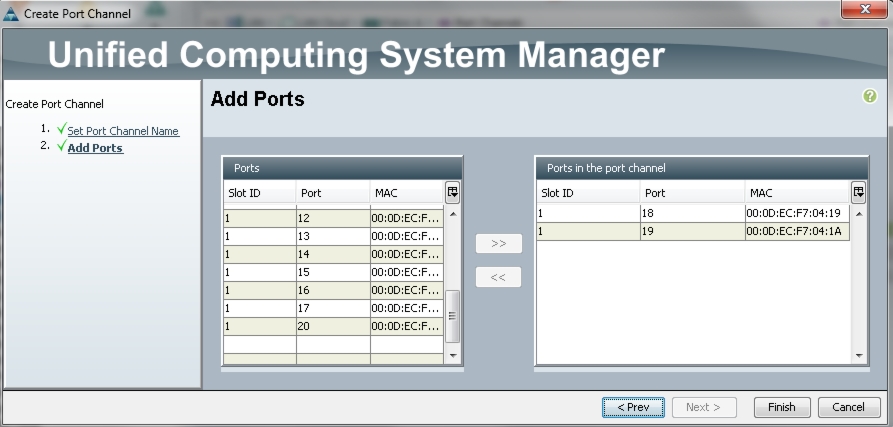Click the Cisco app icon in title bar
893x427 pixels.
coord(11,13)
